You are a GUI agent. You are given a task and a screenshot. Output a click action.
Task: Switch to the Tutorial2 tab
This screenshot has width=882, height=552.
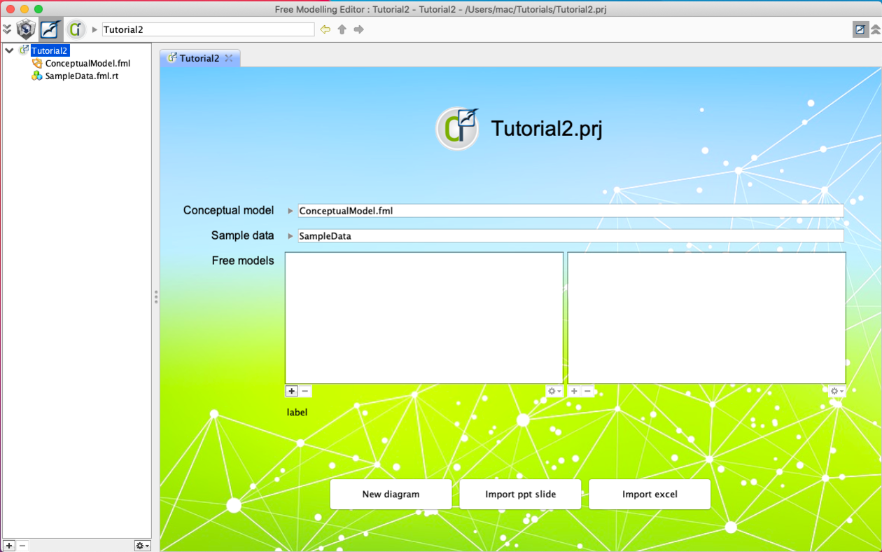pyautogui.click(x=199, y=58)
